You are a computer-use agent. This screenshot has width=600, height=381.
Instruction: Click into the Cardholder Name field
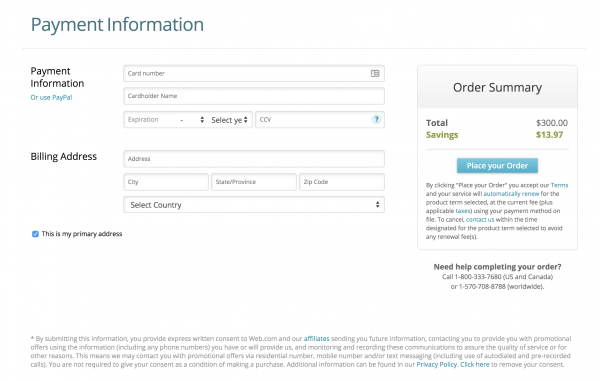254,96
